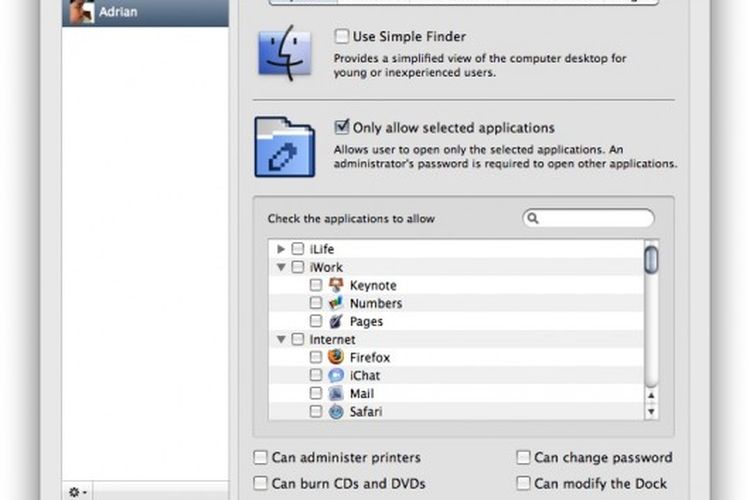Allow iChat via its checkbox
This screenshot has width=750, height=500.
pyautogui.click(x=316, y=375)
